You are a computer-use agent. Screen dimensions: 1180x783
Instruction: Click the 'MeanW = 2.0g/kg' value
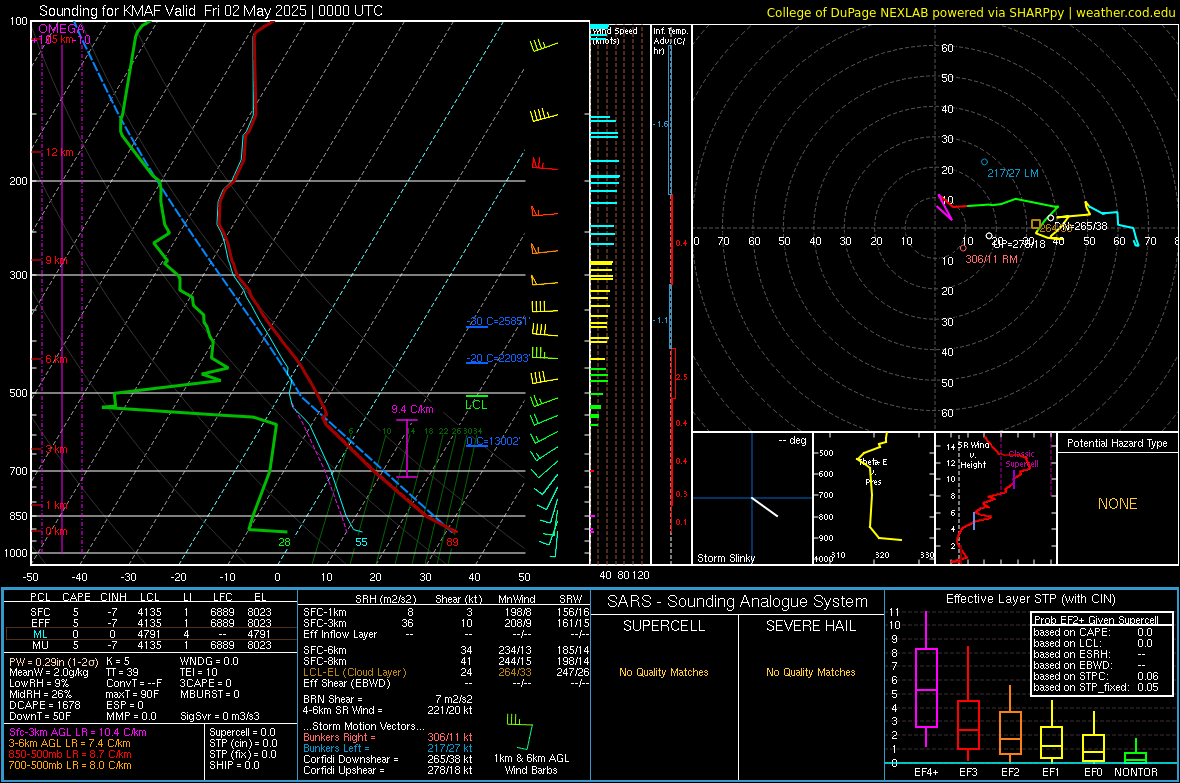(48, 672)
